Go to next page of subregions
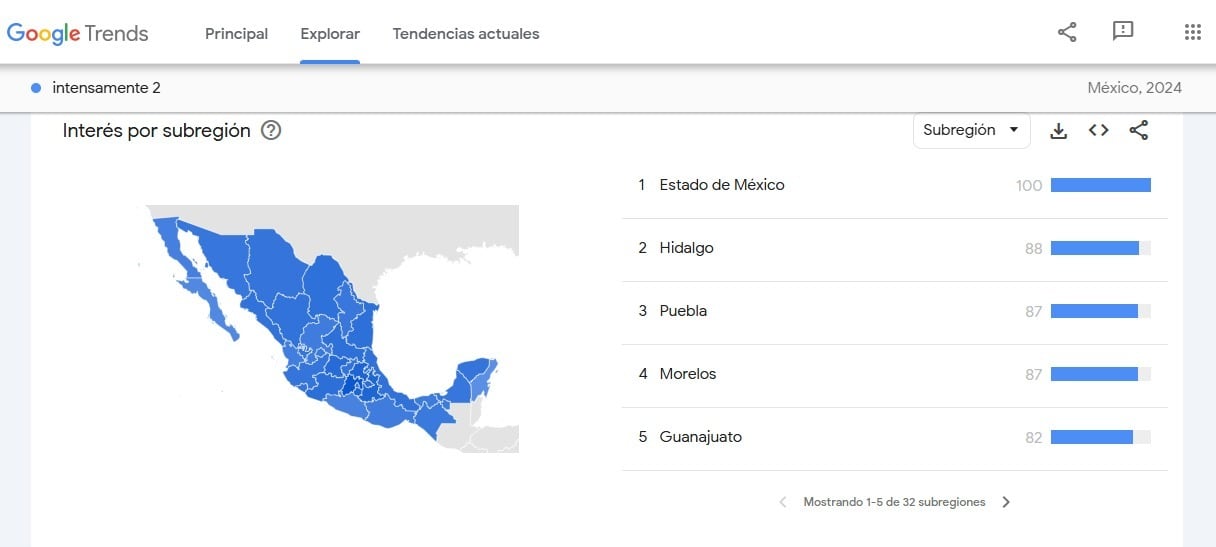 (1006, 502)
